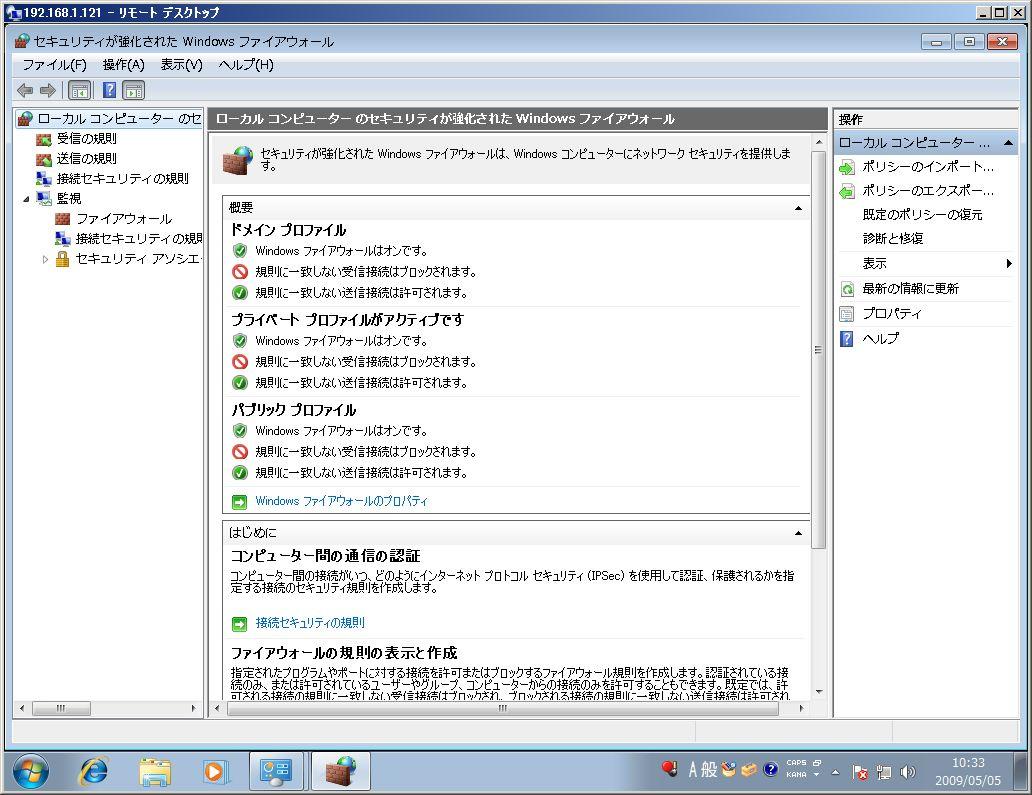Viewport: 1032px width, 795px height.
Task: Open the ヘルプ(H) menu
Action: (246, 64)
